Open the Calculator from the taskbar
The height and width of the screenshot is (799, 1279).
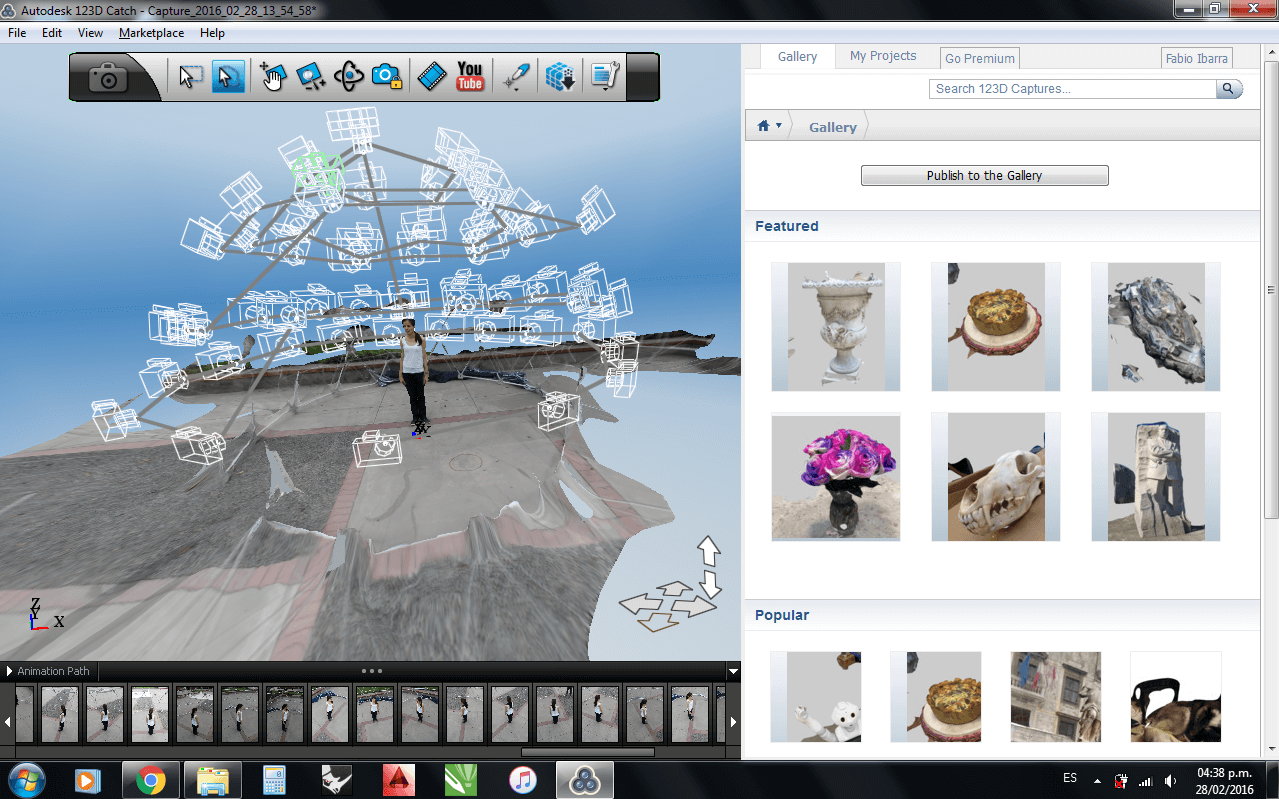coord(272,779)
